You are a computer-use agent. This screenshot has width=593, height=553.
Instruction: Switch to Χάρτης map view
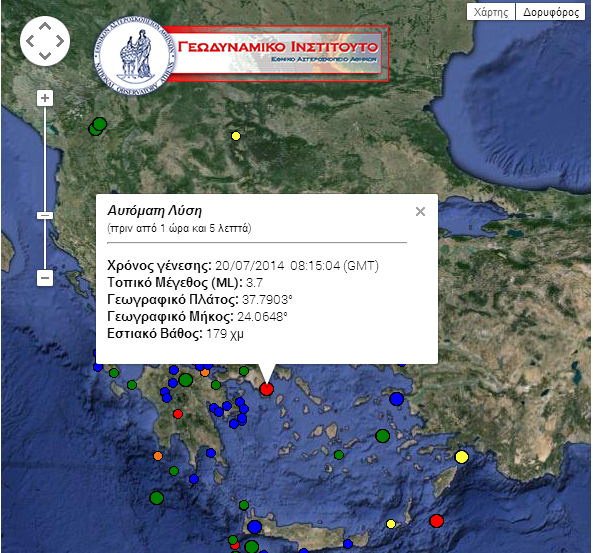[x=491, y=12]
